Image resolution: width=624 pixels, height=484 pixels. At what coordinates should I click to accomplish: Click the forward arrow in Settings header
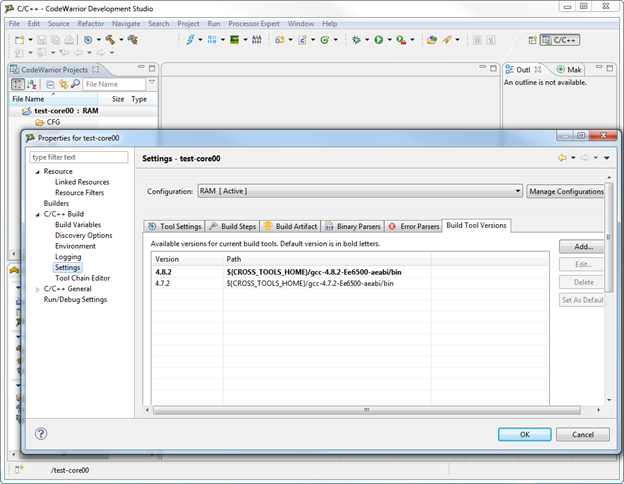tap(584, 158)
